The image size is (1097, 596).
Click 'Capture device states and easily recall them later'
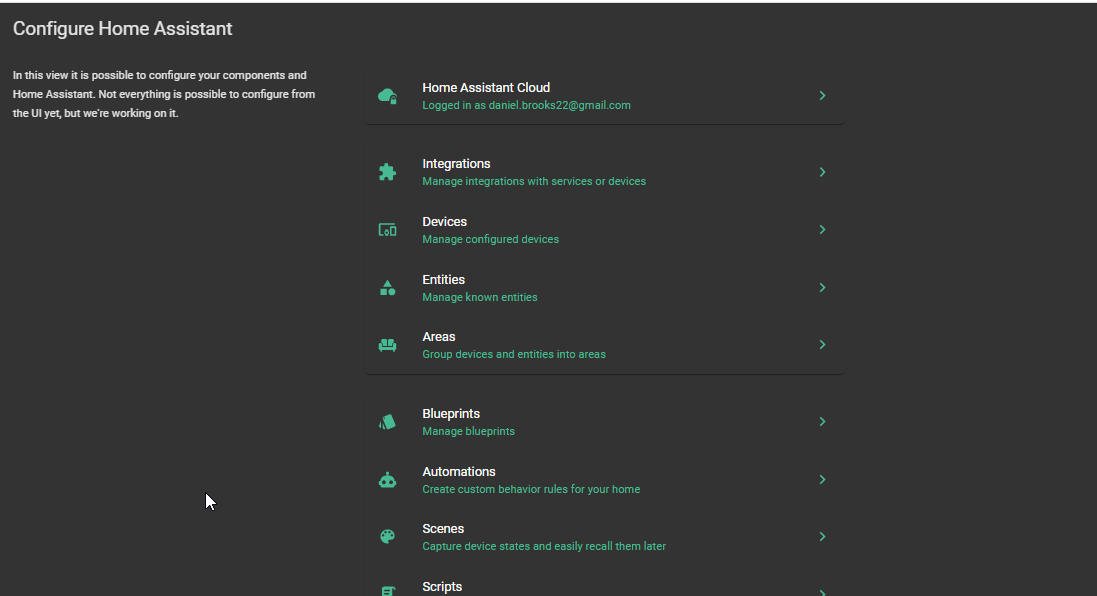click(x=544, y=546)
